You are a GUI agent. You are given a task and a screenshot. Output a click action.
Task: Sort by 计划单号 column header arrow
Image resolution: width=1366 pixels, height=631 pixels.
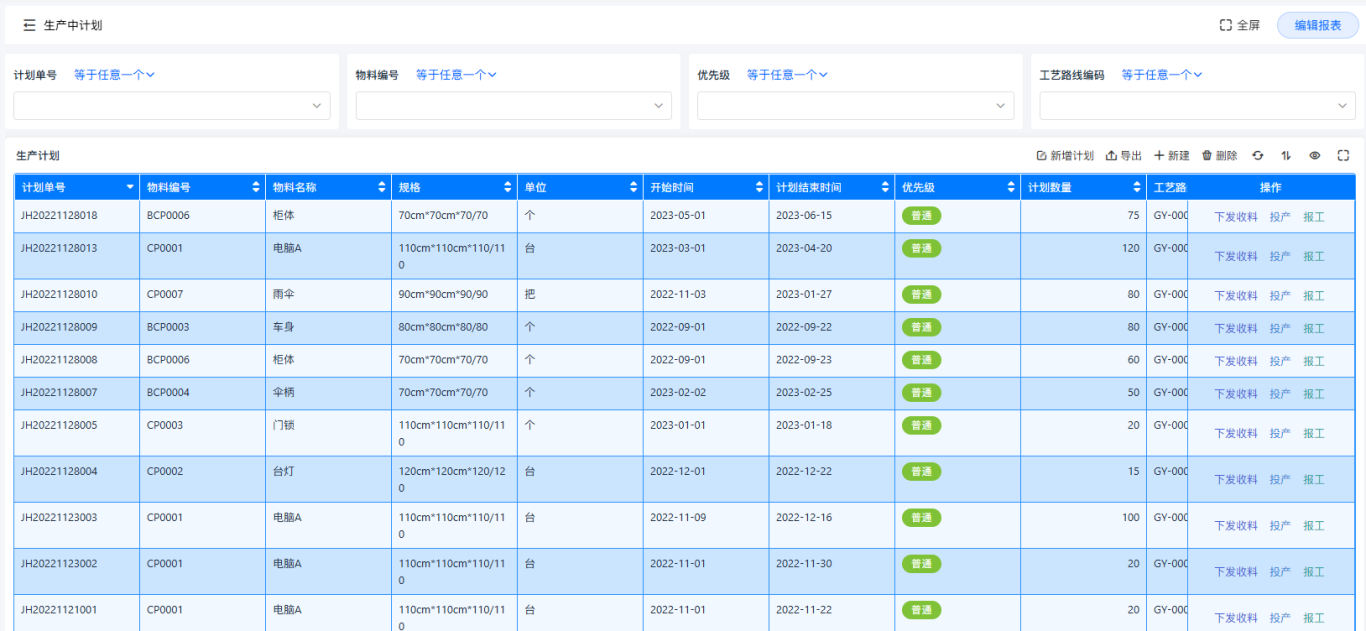pyautogui.click(x=130, y=188)
